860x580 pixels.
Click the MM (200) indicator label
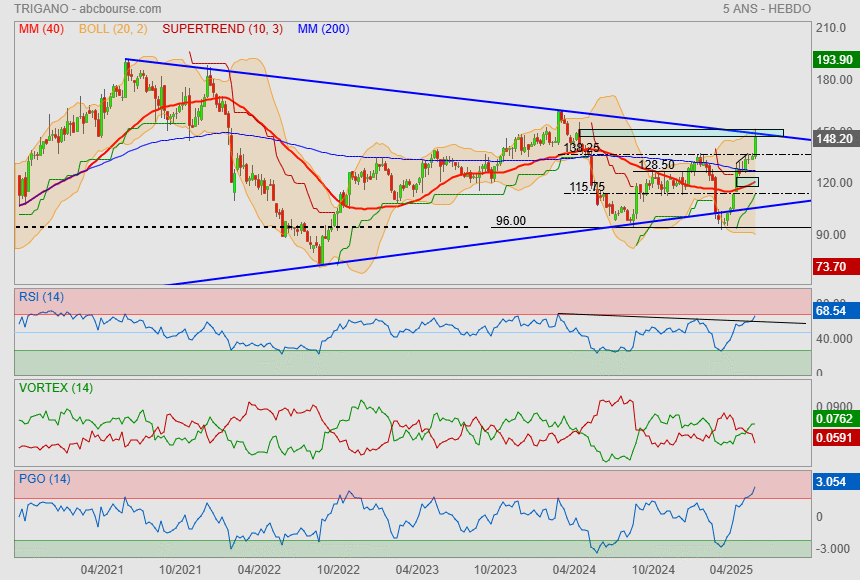(324, 29)
